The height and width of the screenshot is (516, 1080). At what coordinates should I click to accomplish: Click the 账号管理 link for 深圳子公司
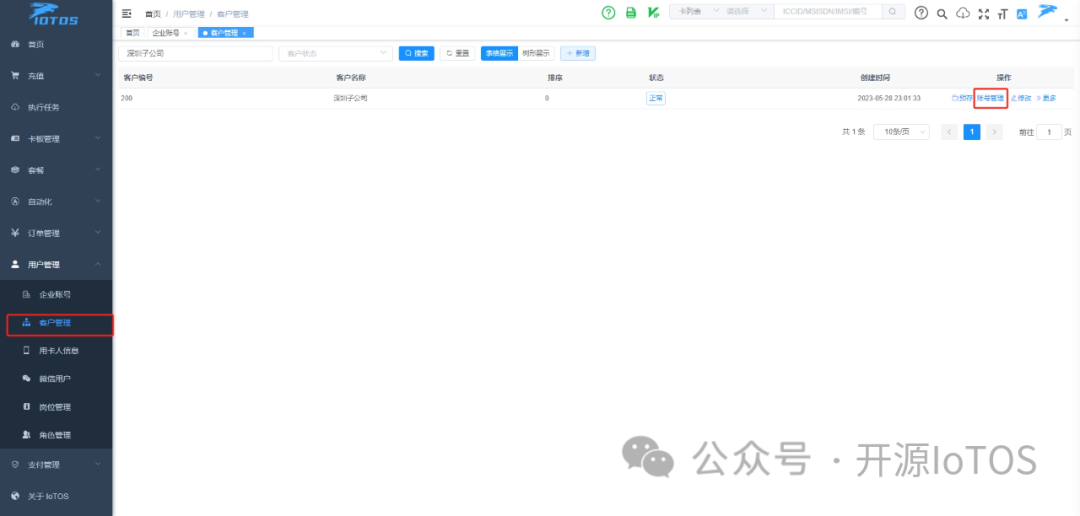(x=990, y=99)
